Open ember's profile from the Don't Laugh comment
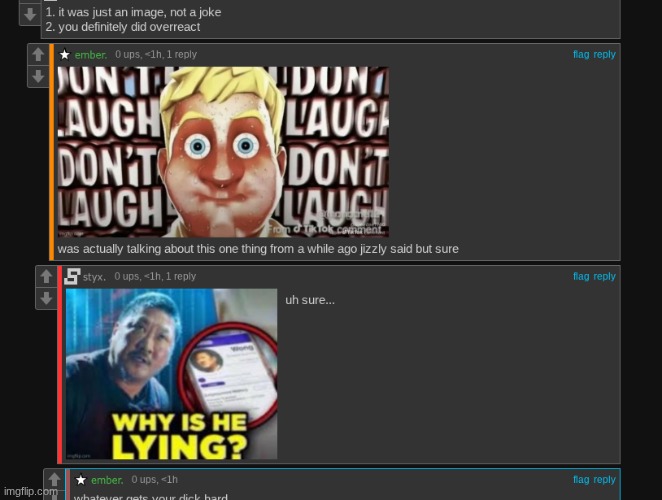 [x=91, y=55]
